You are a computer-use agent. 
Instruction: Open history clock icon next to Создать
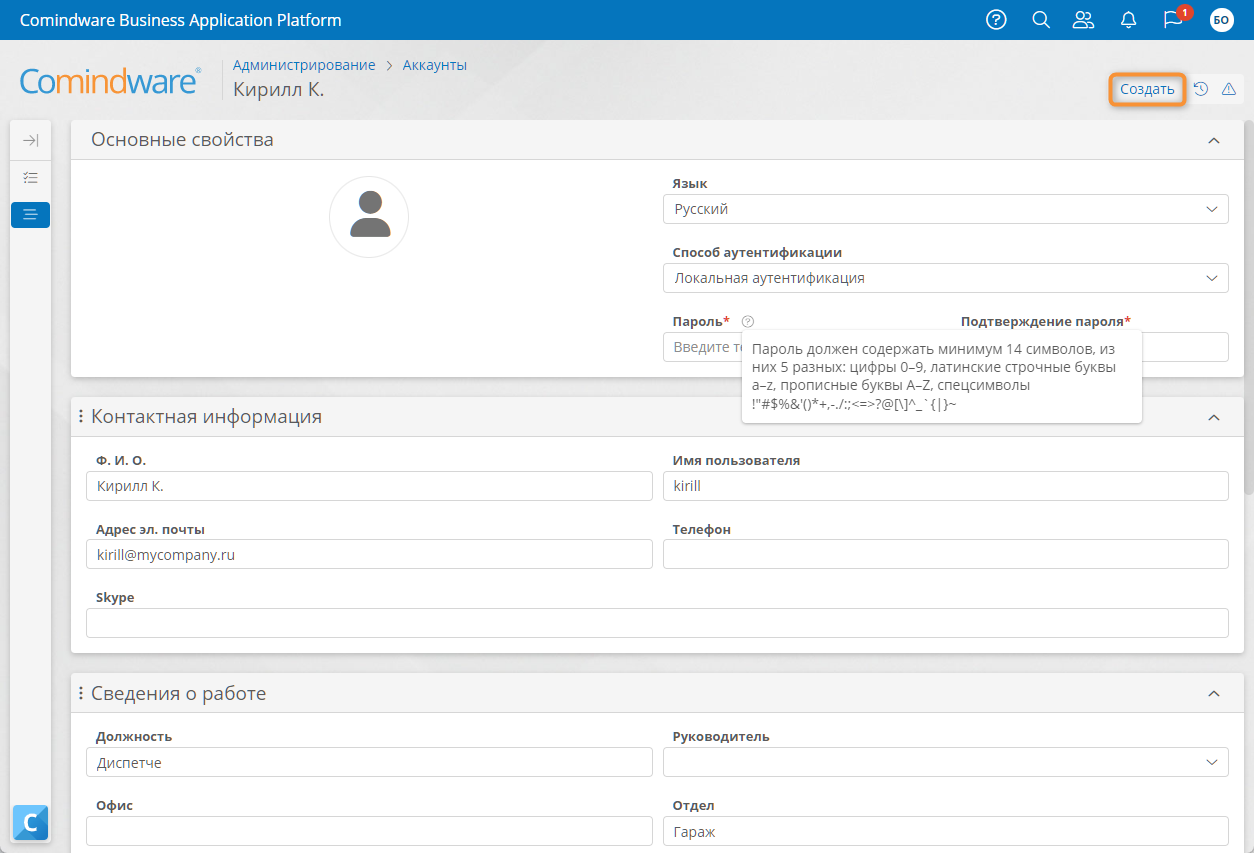1201,89
